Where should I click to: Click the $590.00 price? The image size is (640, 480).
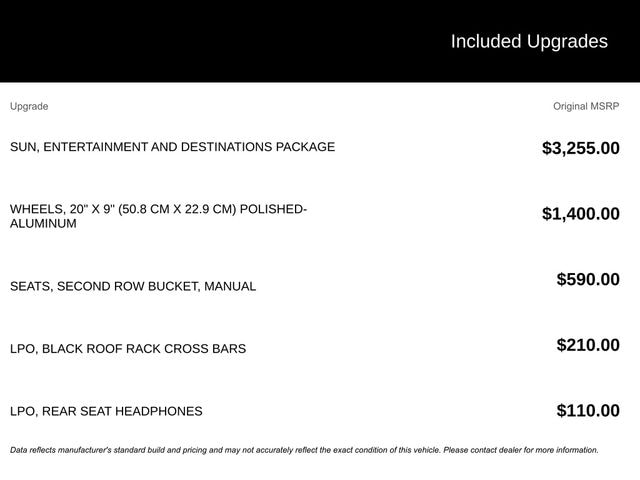pyautogui.click(x=587, y=279)
